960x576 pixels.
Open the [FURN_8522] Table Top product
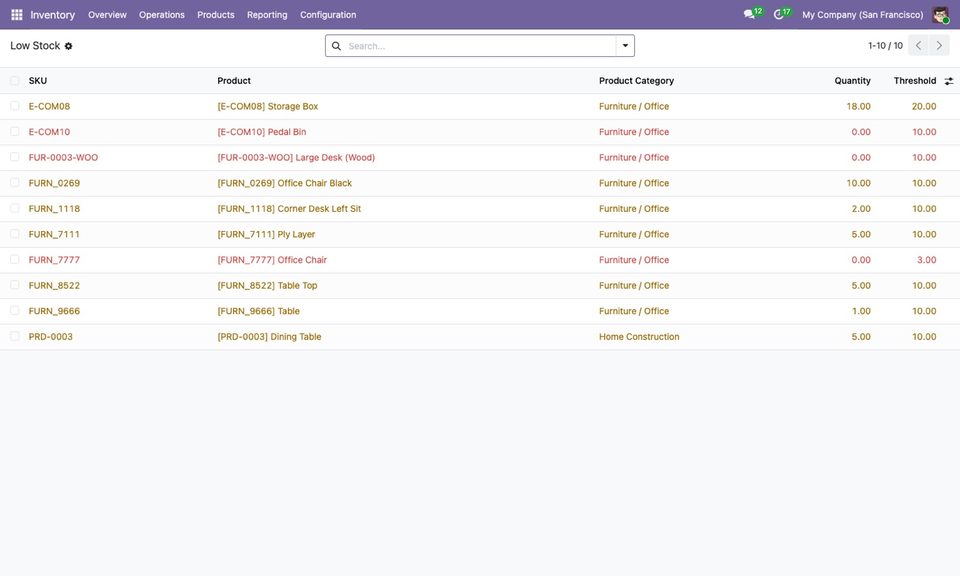pyautogui.click(x=267, y=285)
